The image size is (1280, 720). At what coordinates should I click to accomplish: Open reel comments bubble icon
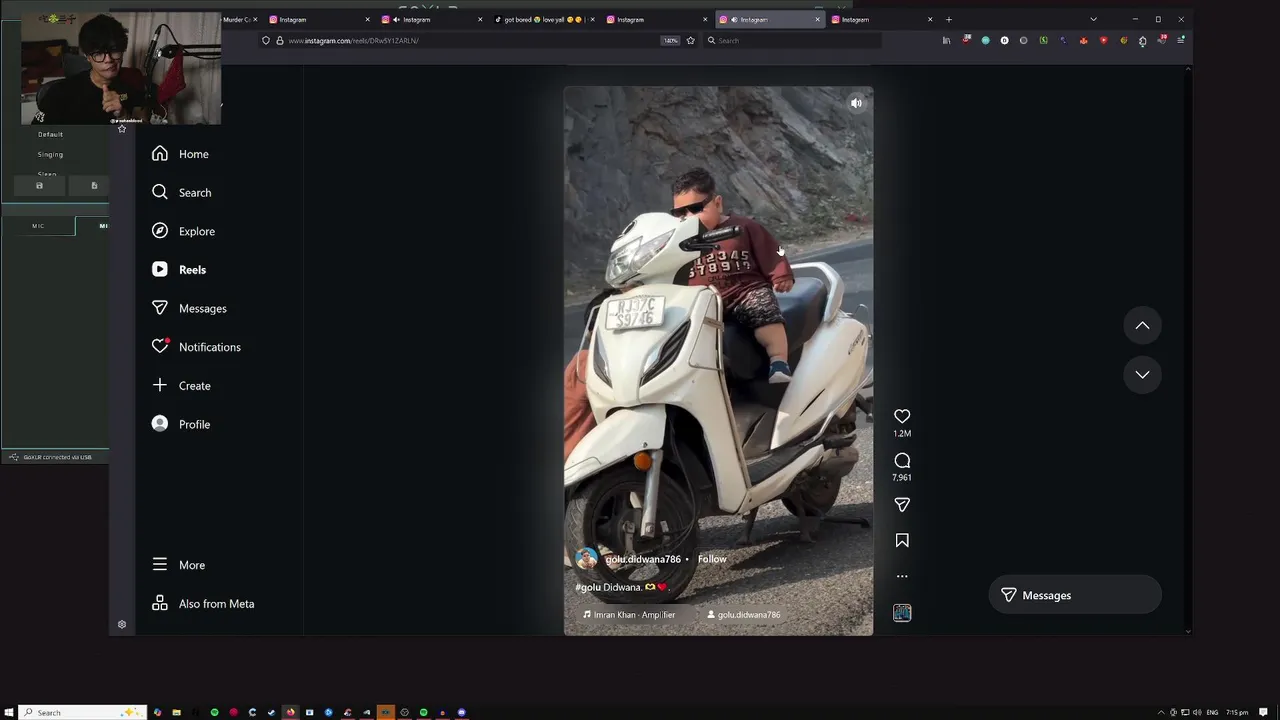(x=902, y=460)
